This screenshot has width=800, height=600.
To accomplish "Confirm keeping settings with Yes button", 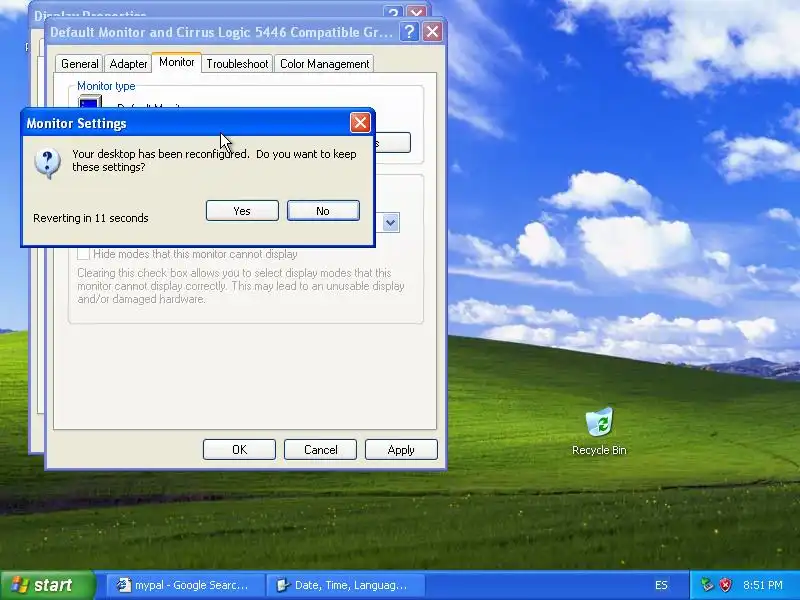I will click(242, 211).
